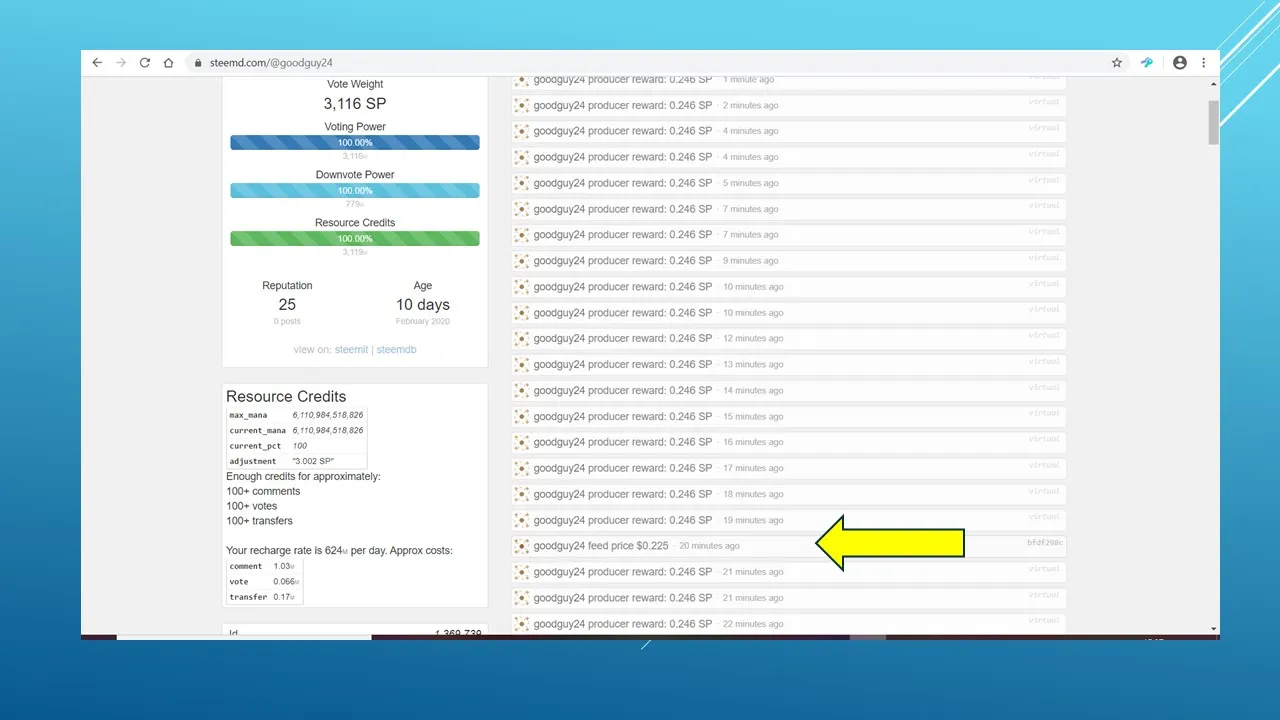Click the Age value '10 days'
Screen dimensions: 1280x720
click(x=423, y=305)
